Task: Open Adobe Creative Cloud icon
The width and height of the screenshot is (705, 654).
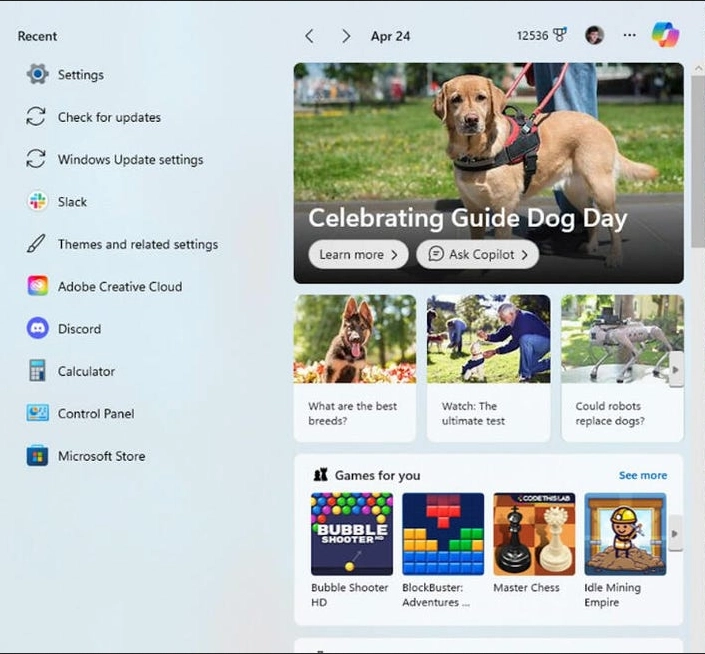Action: coord(37,286)
